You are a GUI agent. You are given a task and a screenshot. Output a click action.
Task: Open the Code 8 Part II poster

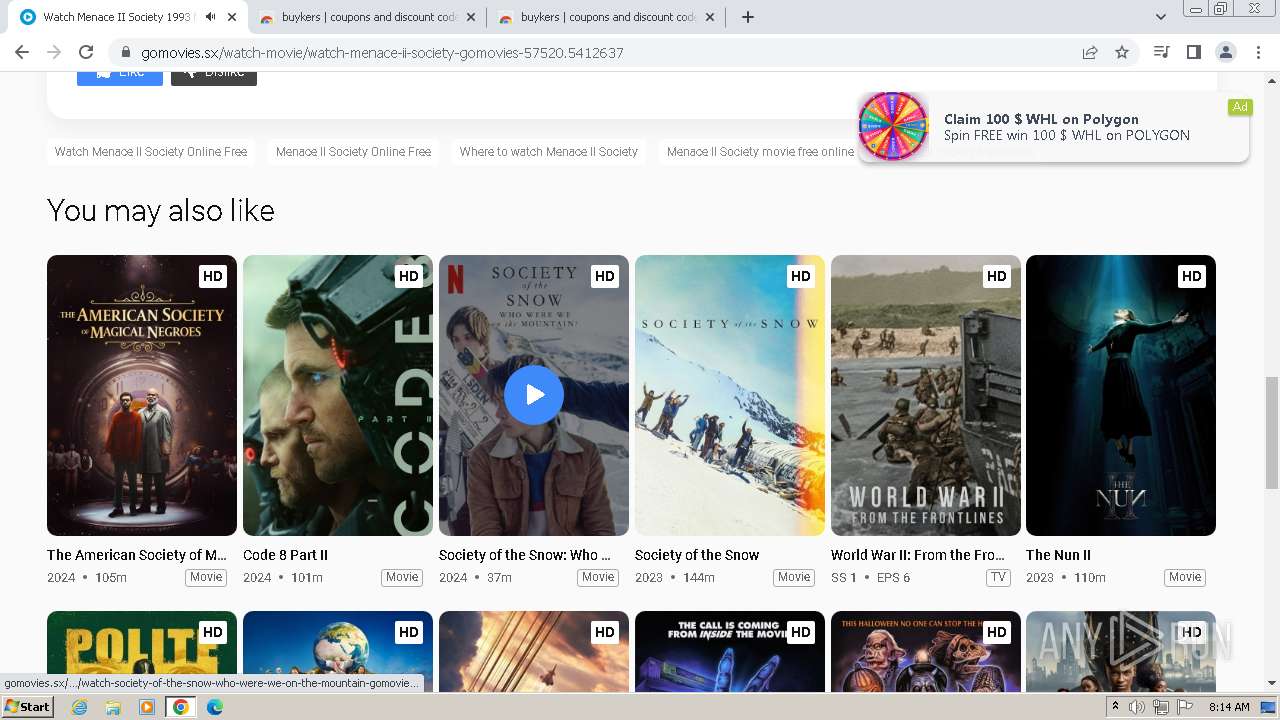[338, 395]
